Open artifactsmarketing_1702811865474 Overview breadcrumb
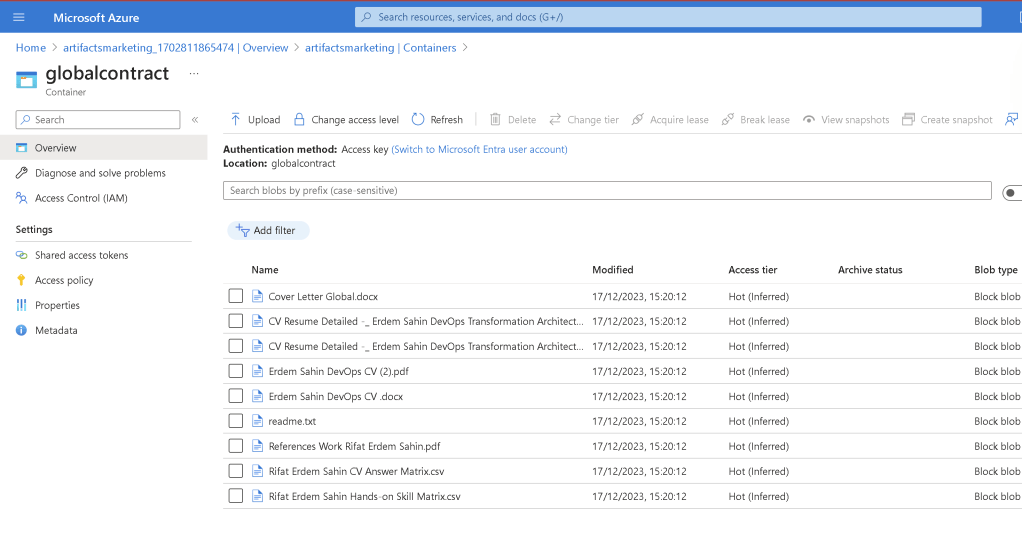Screen dimensions: 1022x539 click(175, 48)
